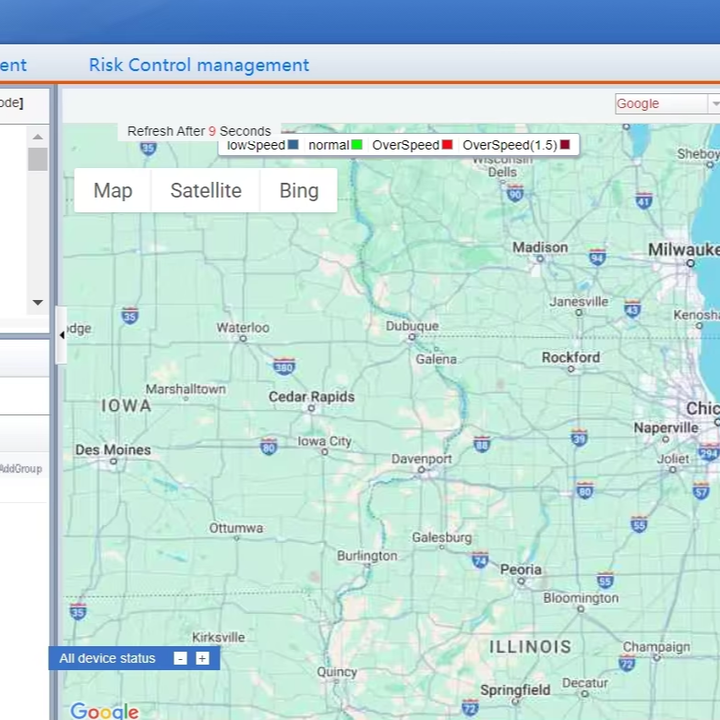Viewport: 720px width, 720px height.
Task: Open the Risk Control management tab
Action: (x=199, y=65)
